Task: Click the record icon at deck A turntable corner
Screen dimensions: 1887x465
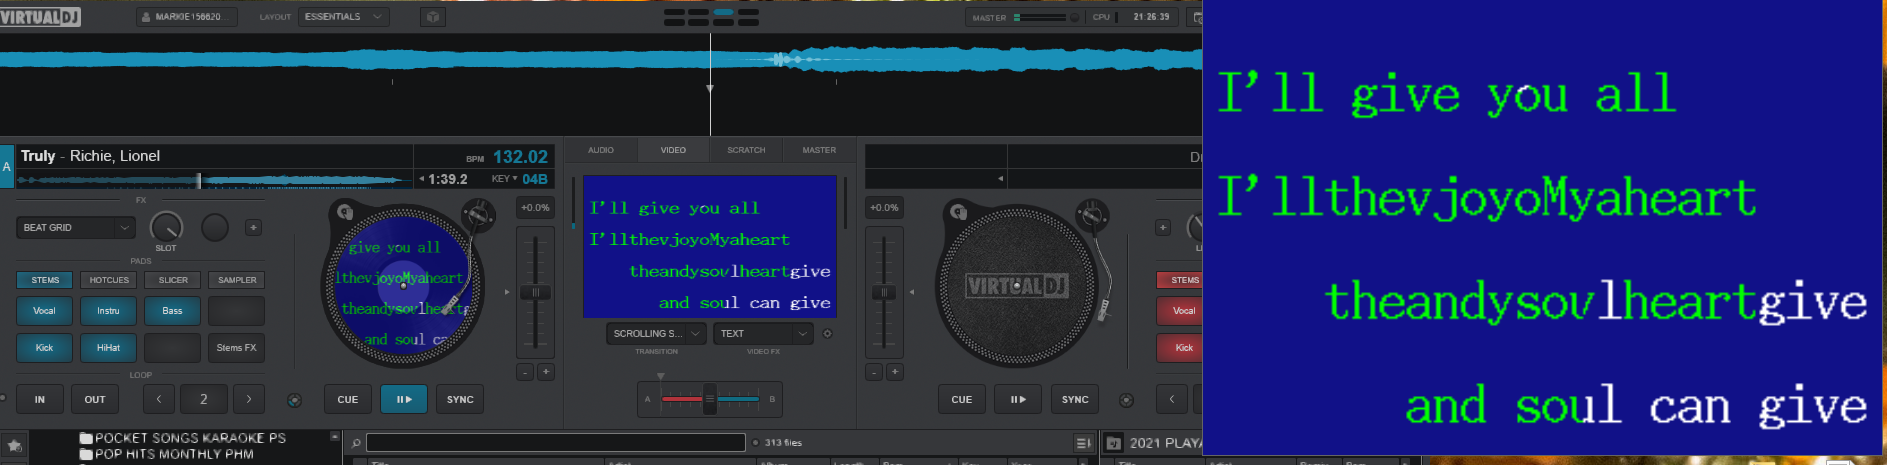Action: [345, 212]
